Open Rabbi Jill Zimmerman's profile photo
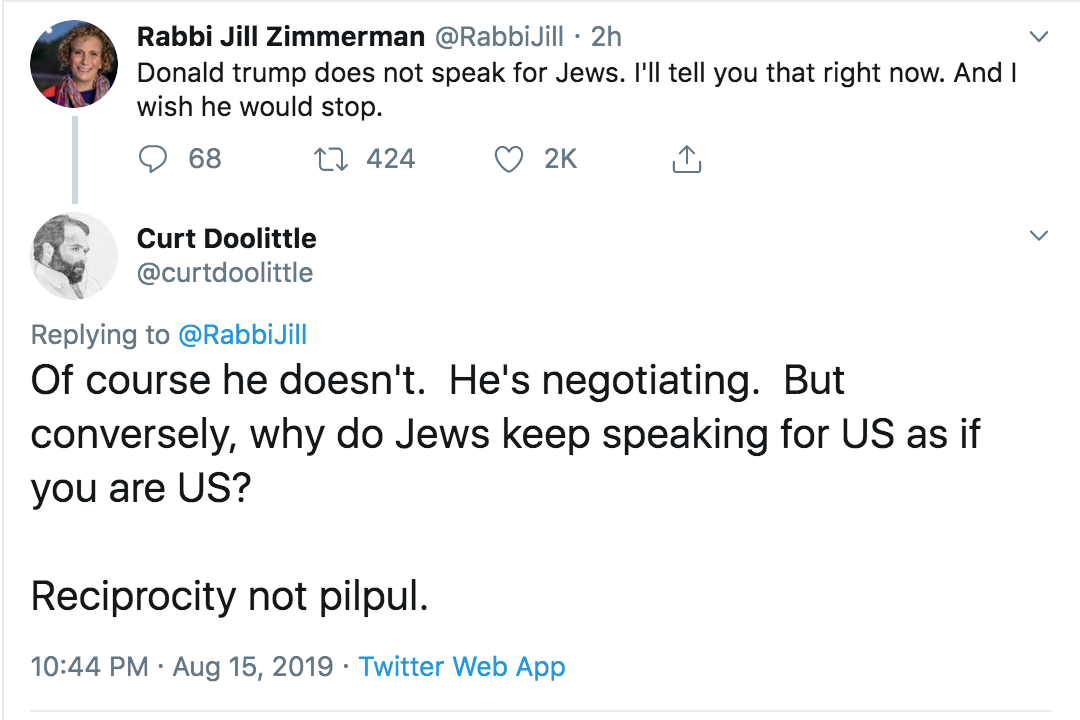Image resolution: width=1080 pixels, height=720 pixels. pos(75,64)
